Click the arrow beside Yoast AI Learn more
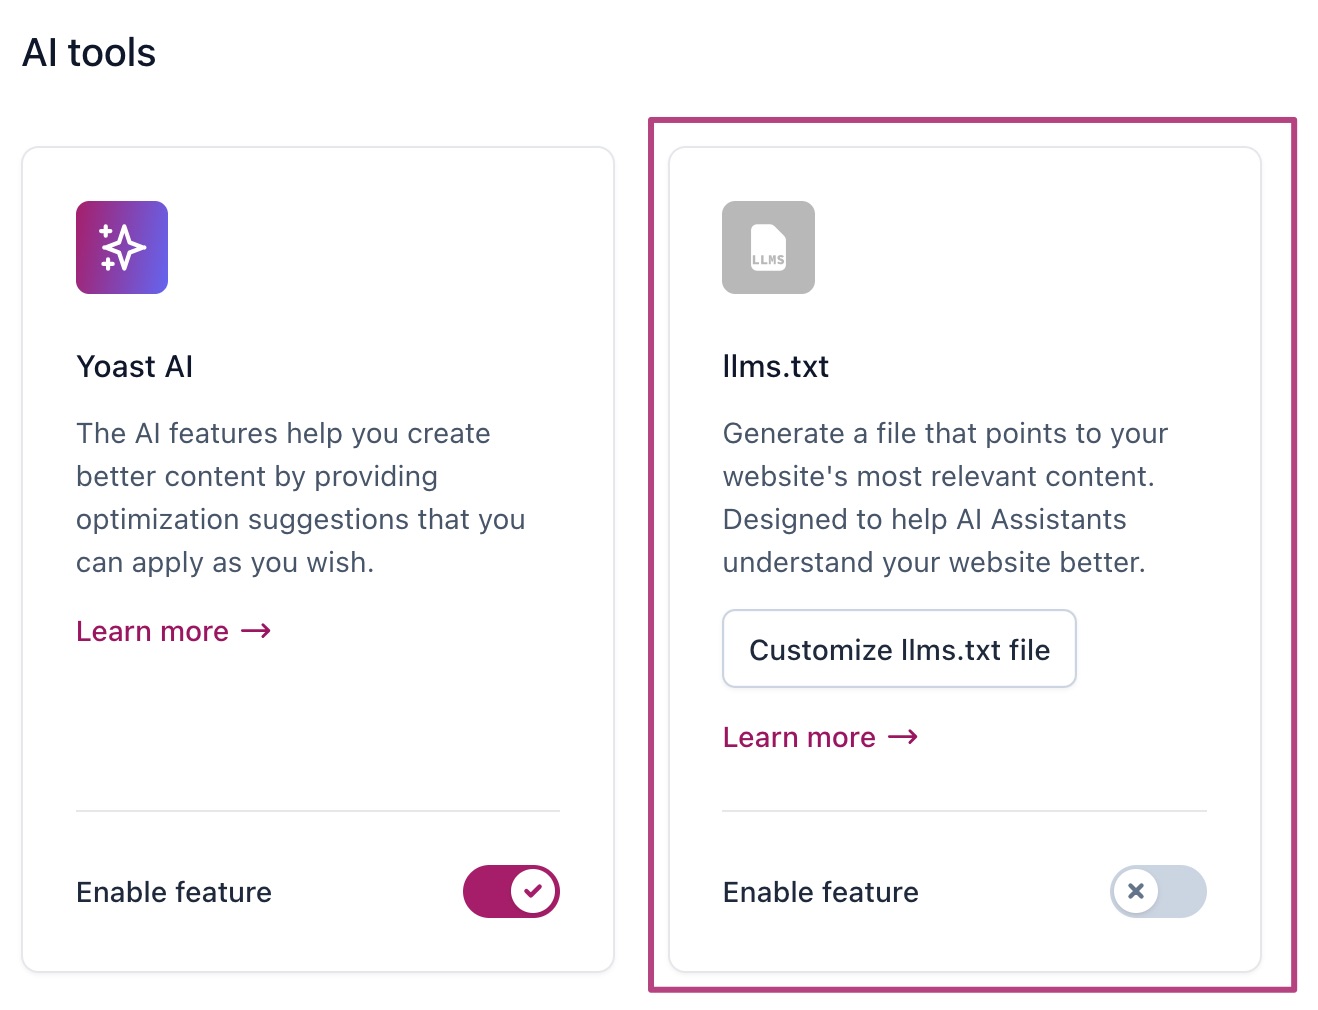The image size is (1318, 1010). click(x=256, y=631)
